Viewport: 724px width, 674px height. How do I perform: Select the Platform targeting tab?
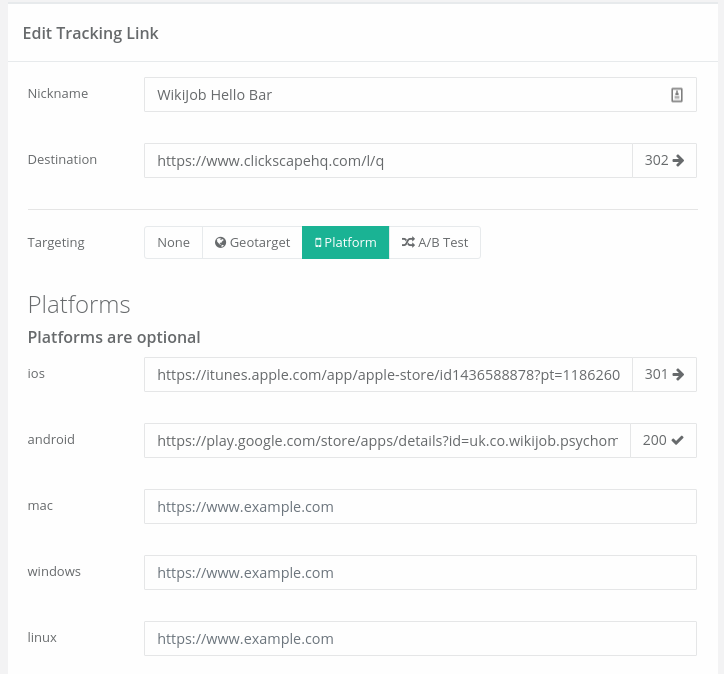[x=345, y=243]
